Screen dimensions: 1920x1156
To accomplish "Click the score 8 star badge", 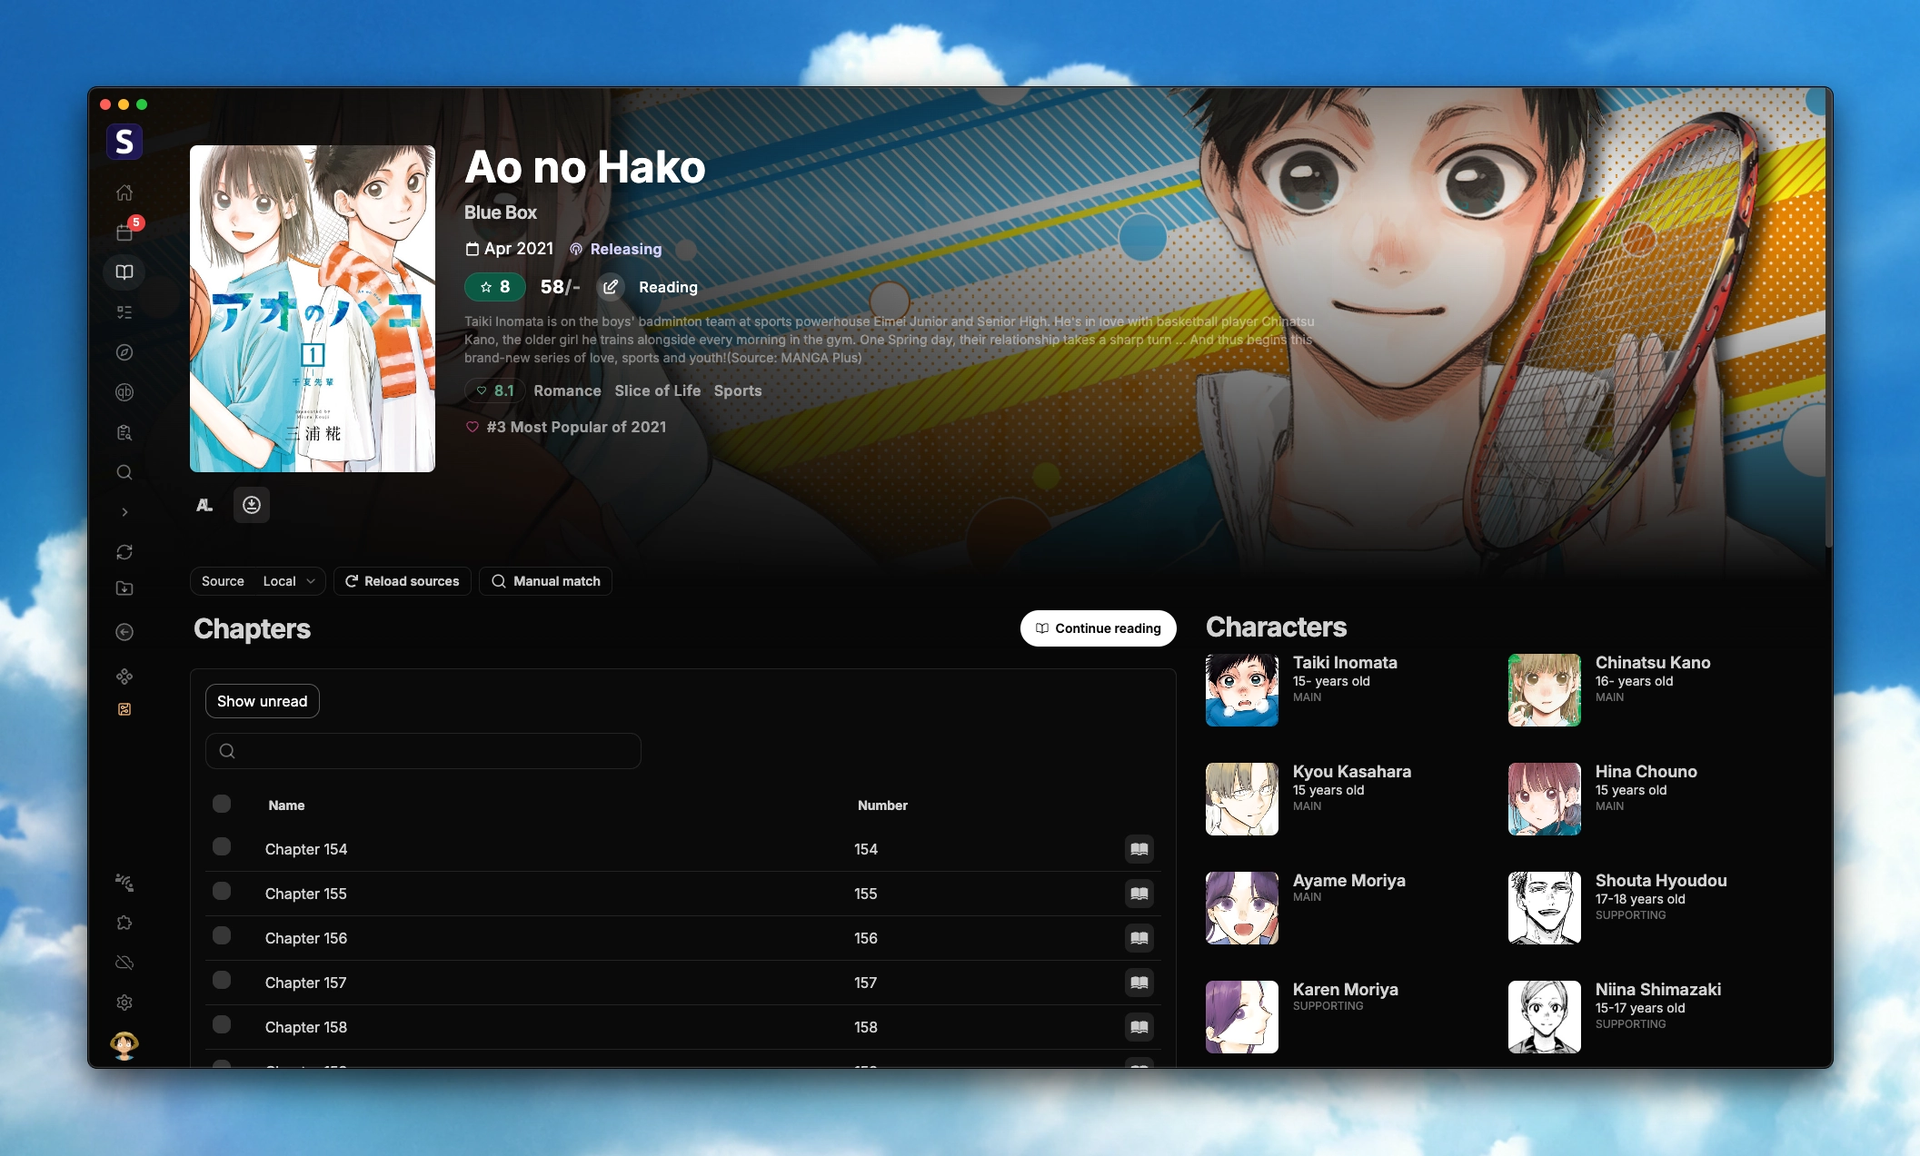I will pyautogui.click(x=495, y=287).
